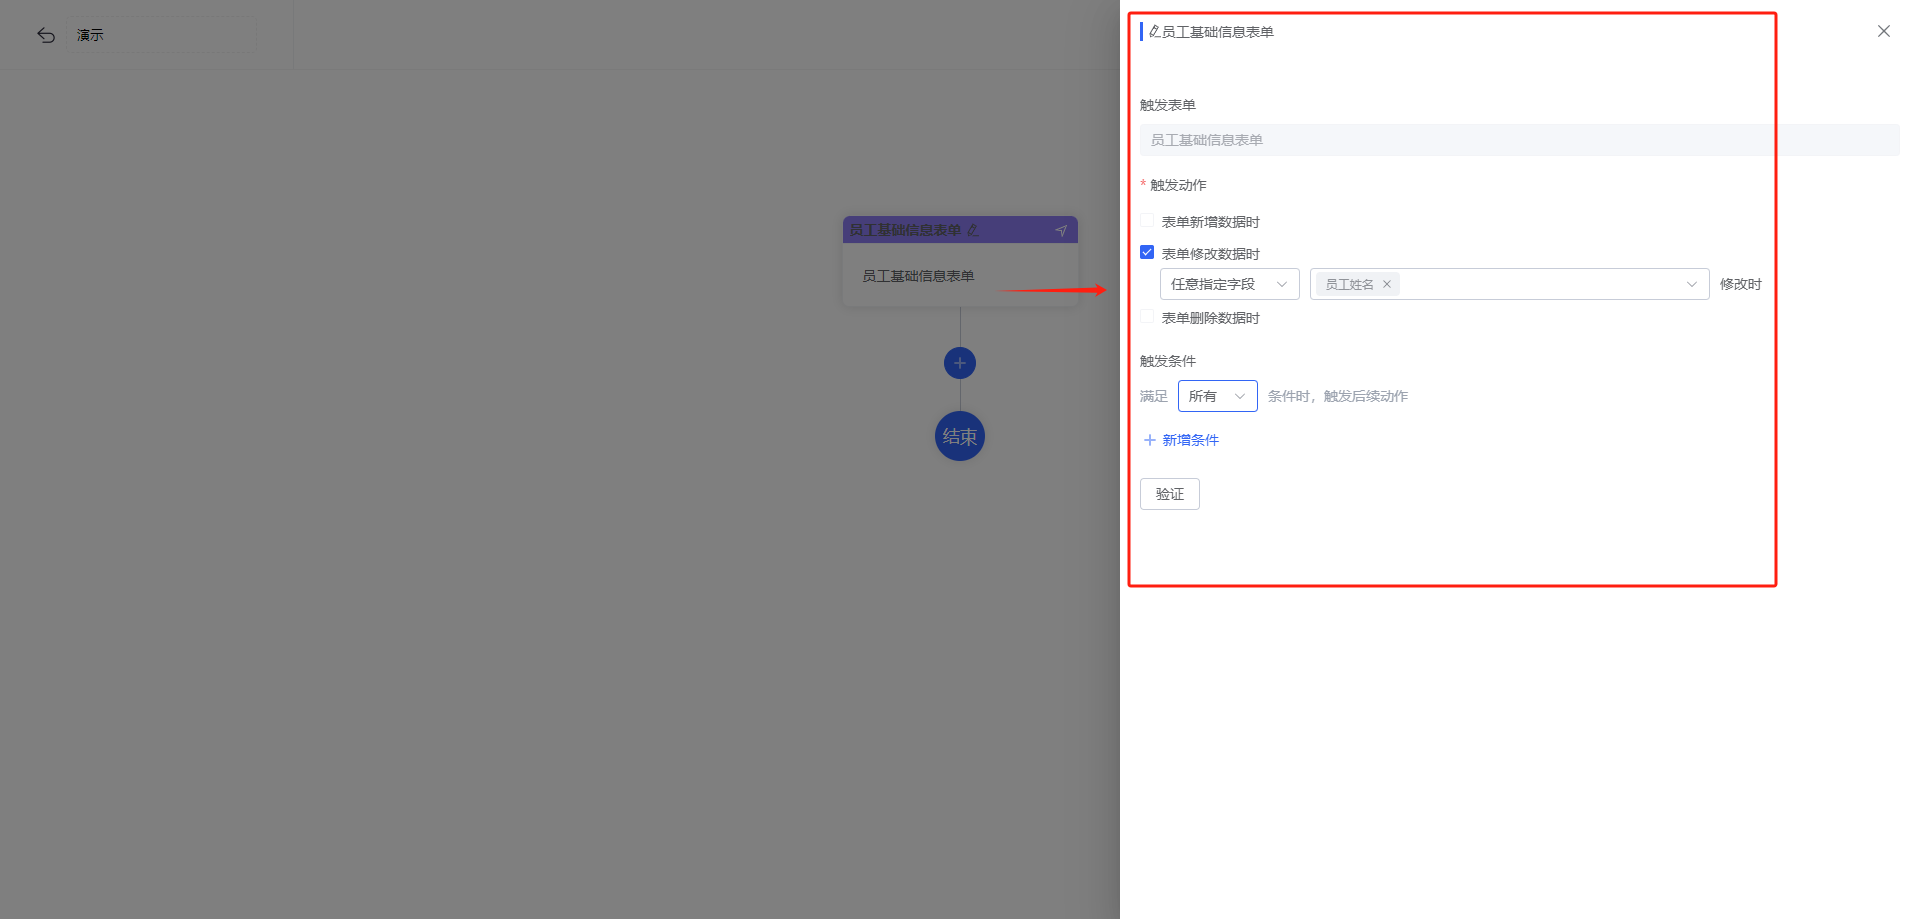Click the blue plus add-node circle
The width and height of the screenshot is (1920, 919).
point(960,363)
